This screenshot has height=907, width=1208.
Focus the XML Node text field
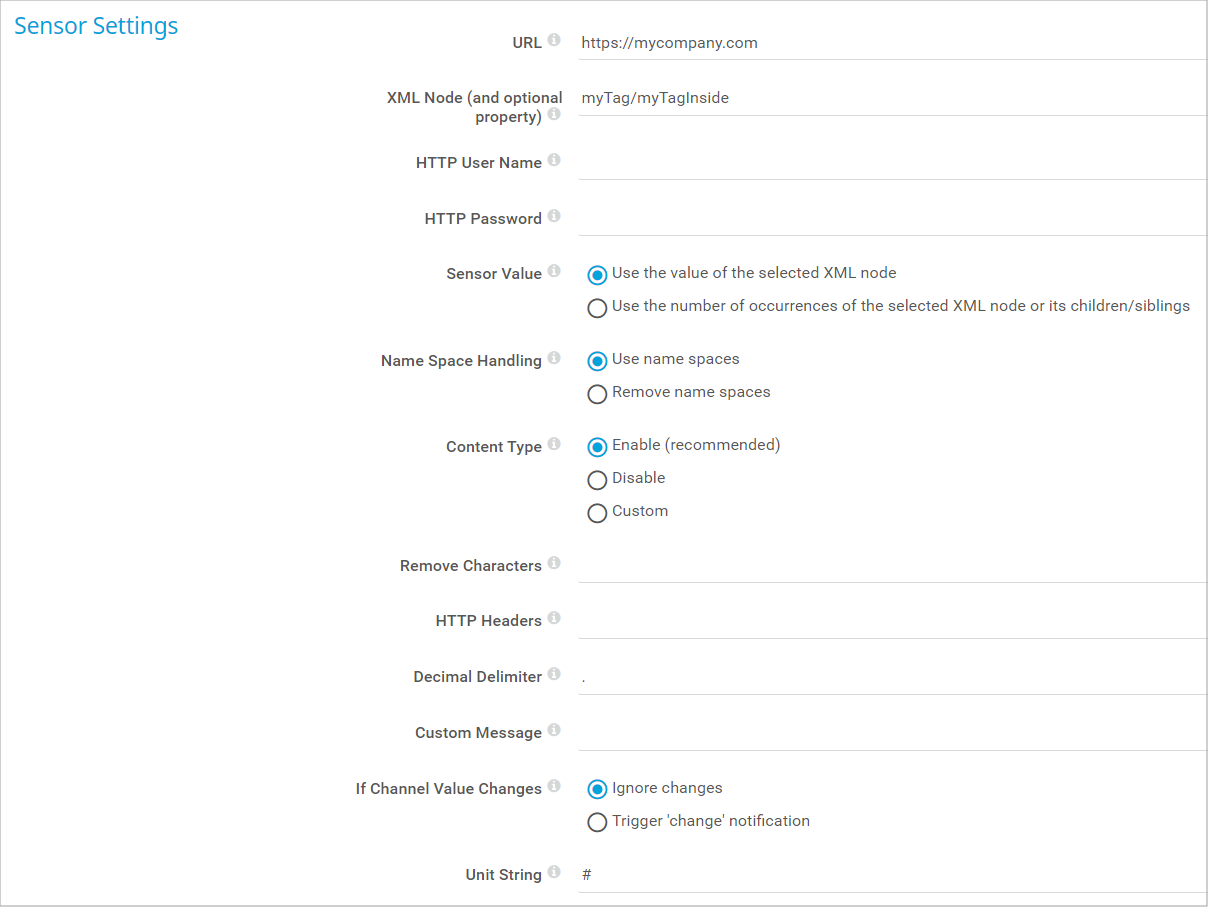pos(890,99)
